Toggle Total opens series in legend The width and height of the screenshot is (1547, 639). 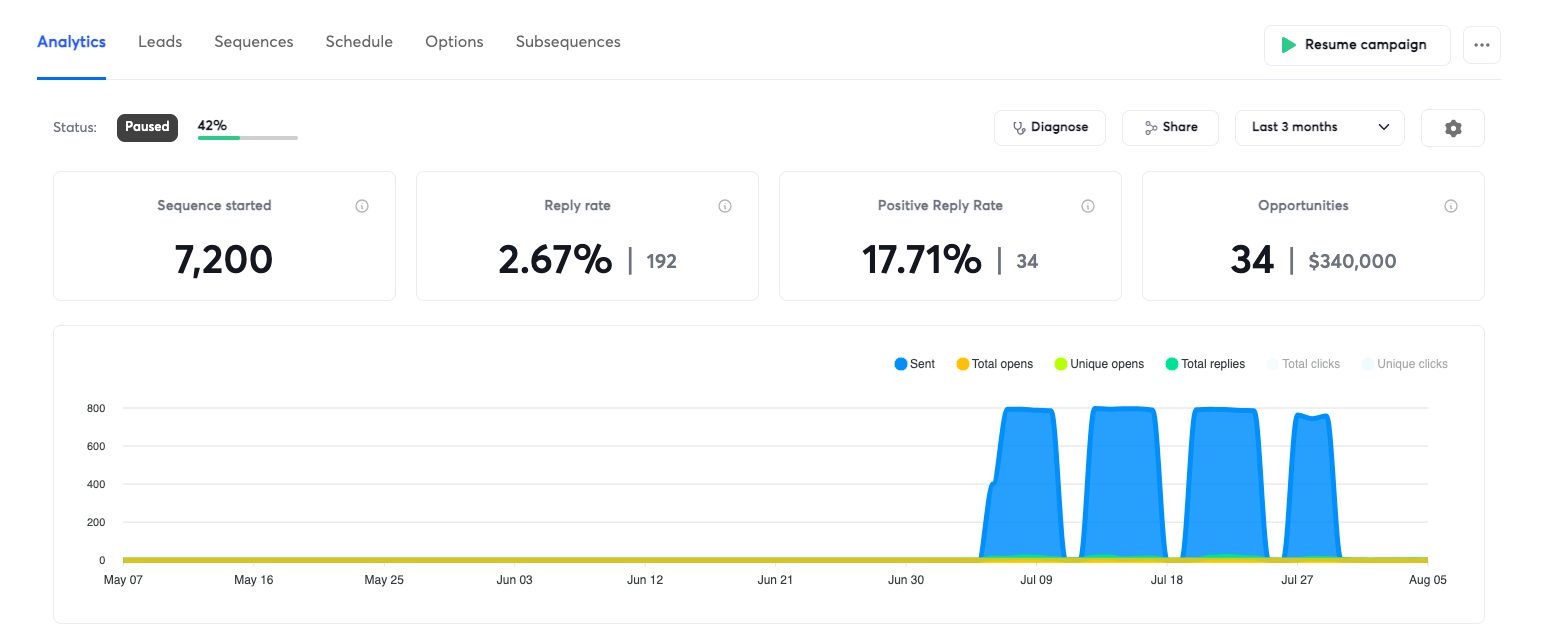tap(995, 364)
